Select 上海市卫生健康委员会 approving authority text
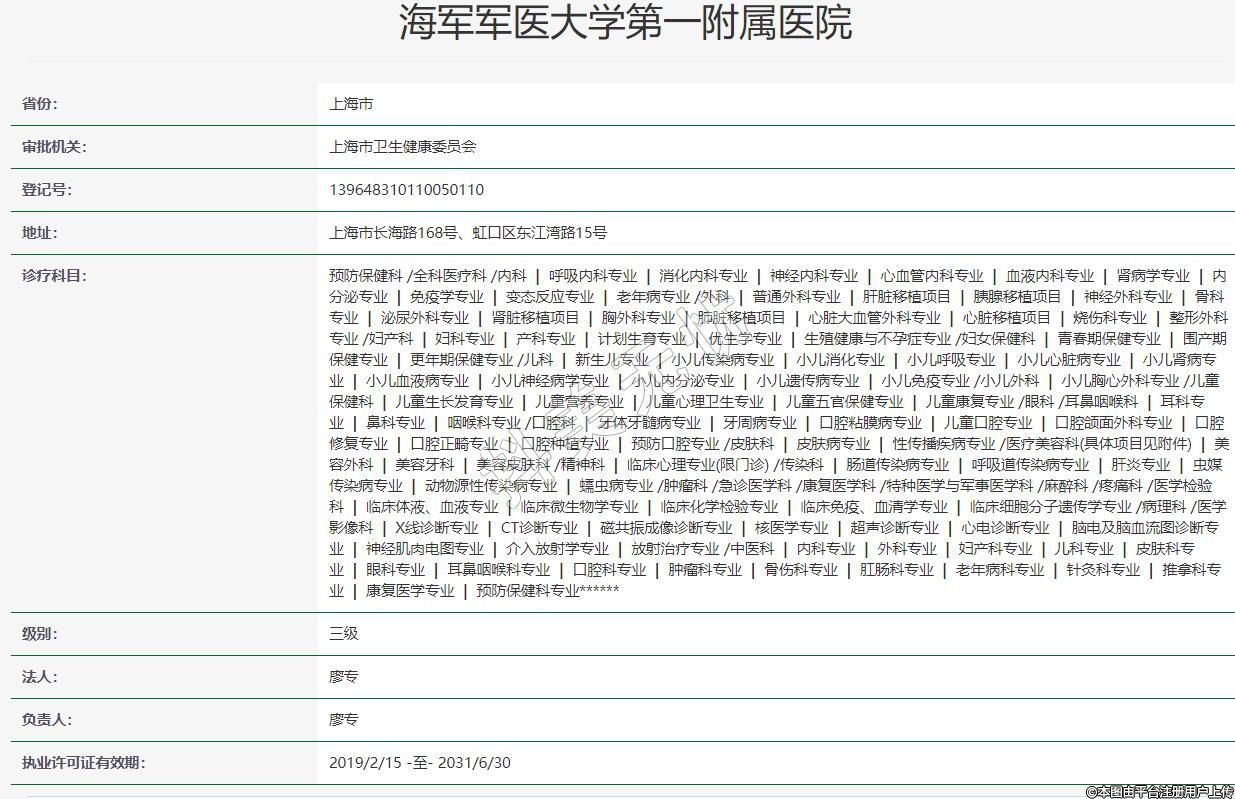1235x799 pixels. (402, 147)
